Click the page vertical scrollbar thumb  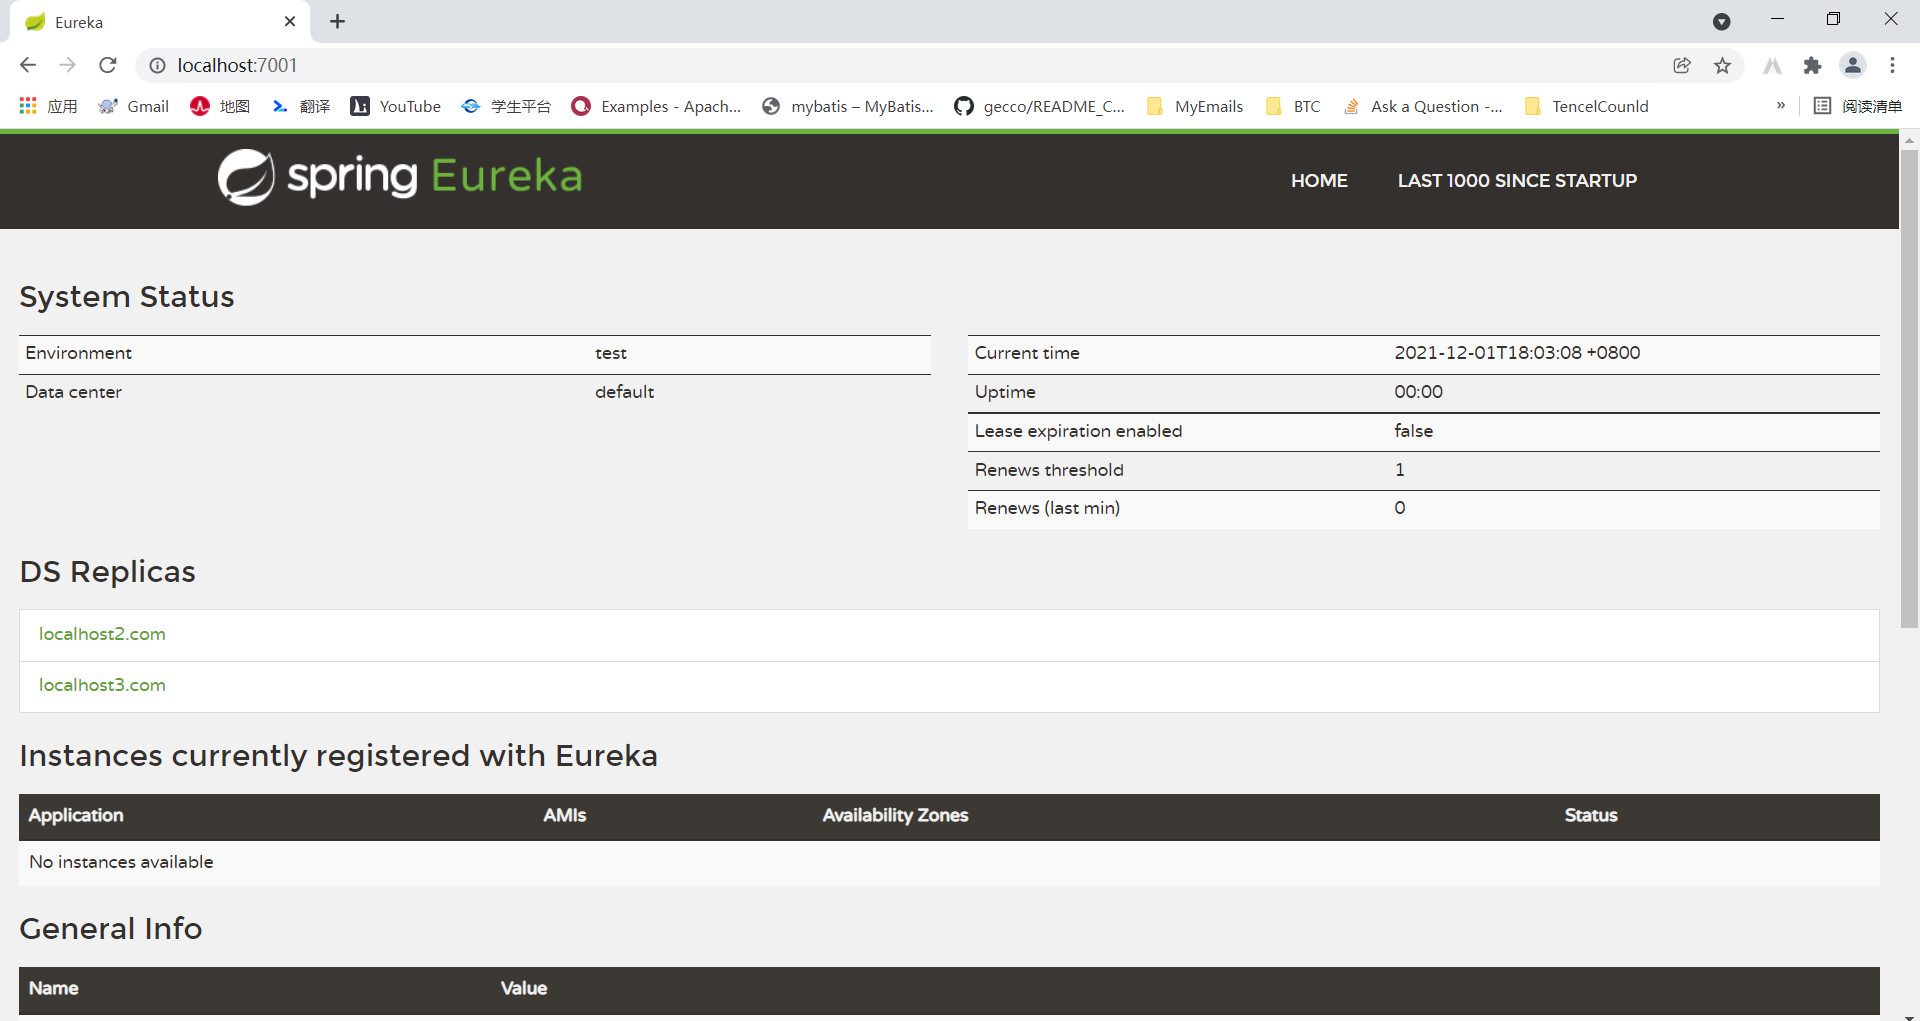click(1909, 388)
